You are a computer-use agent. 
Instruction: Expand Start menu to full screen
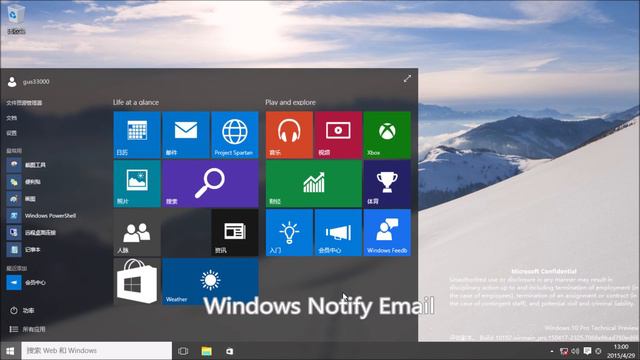pyautogui.click(x=407, y=78)
